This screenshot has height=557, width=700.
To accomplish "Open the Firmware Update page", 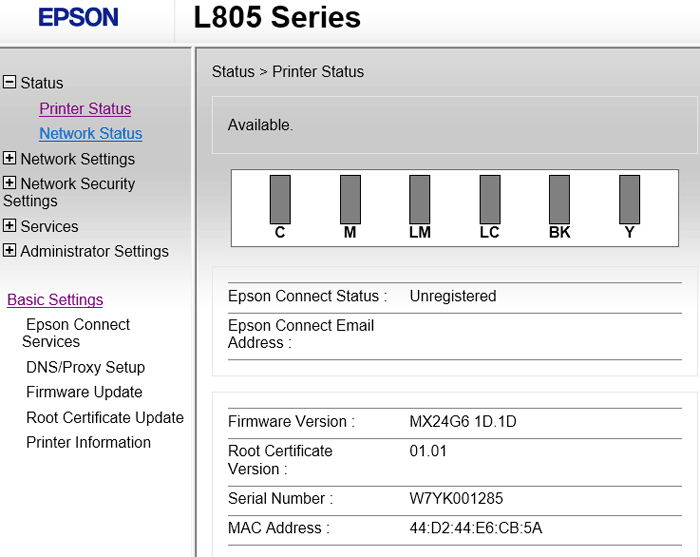I will point(84,393).
